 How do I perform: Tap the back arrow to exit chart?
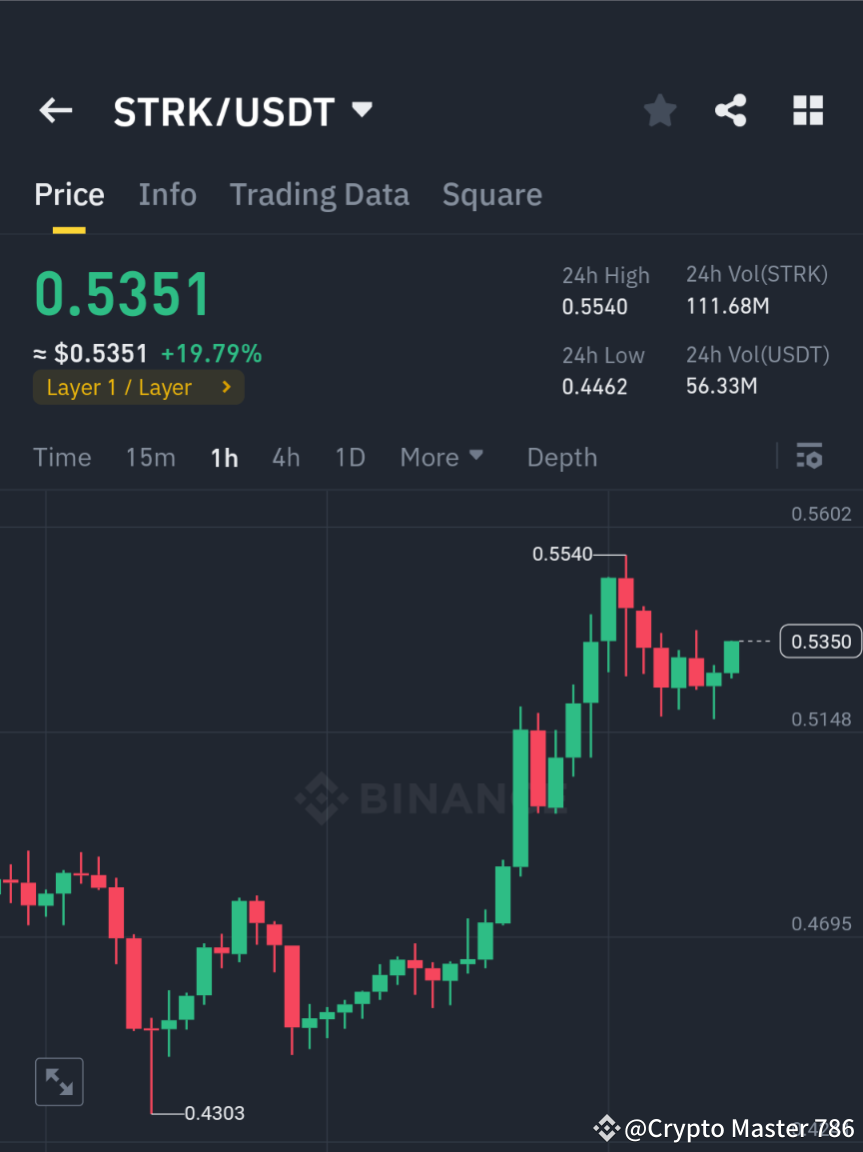pyautogui.click(x=55, y=111)
